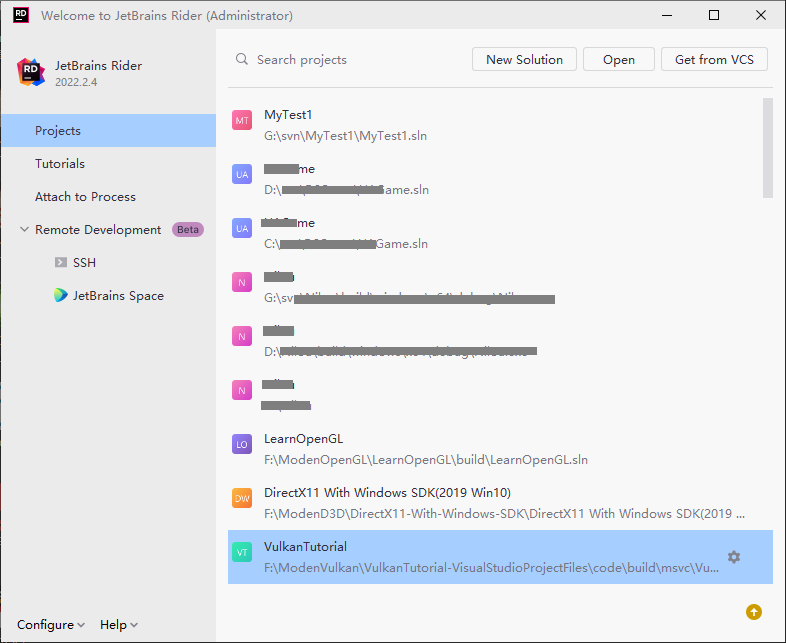Click the 2022.2.4 version text
786x643 pixels.
[x=76, y=82]
